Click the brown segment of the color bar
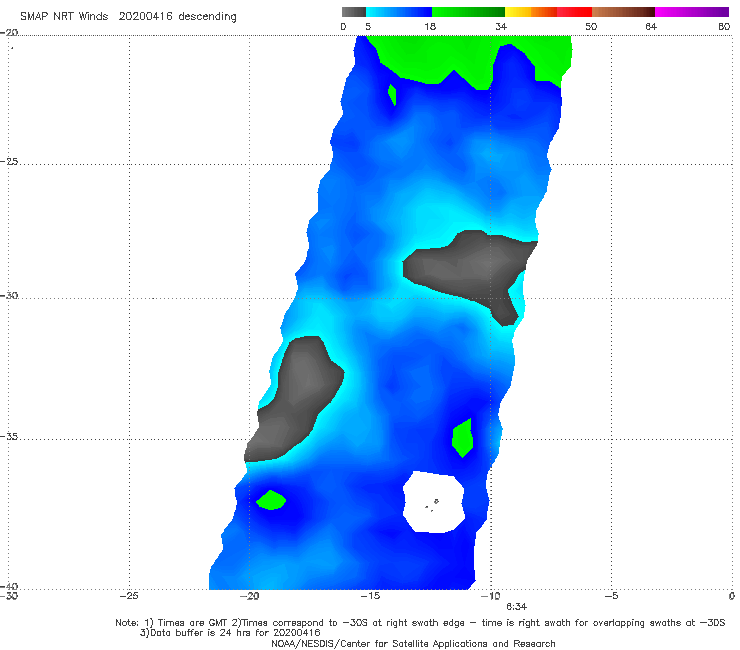Viewport: 740px width, 650px height. pyautogui.click(x=623, y=12)
